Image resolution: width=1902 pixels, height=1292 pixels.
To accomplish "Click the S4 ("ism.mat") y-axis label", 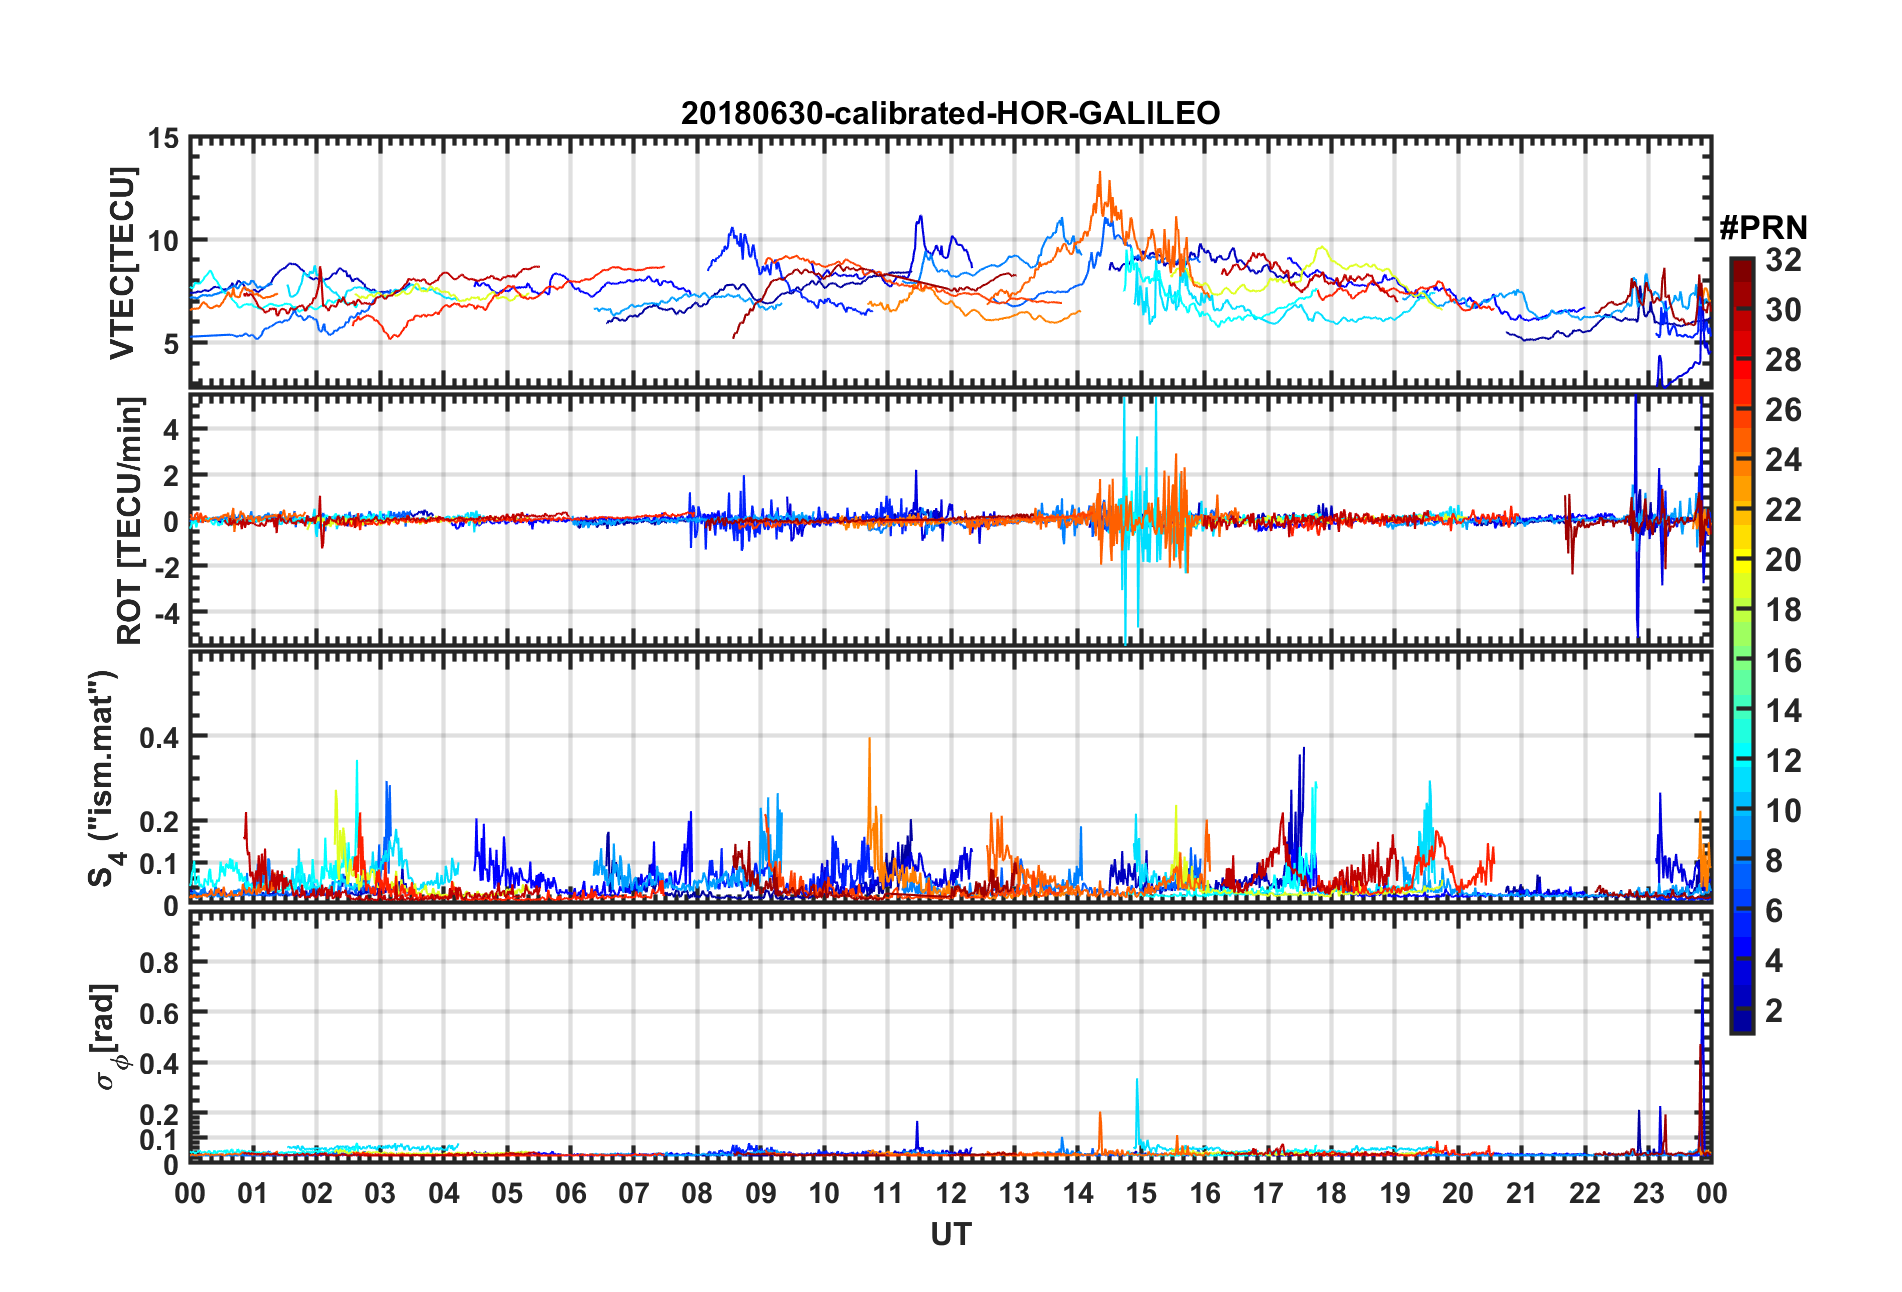I will 104,778.
